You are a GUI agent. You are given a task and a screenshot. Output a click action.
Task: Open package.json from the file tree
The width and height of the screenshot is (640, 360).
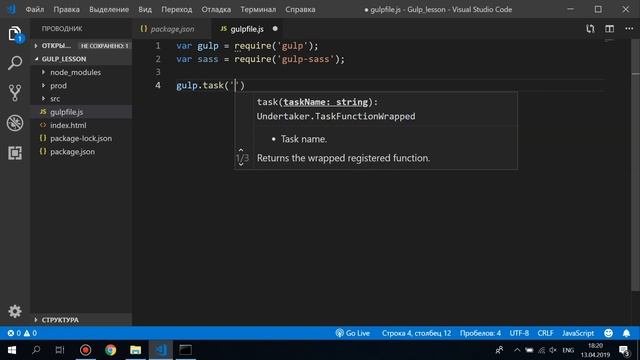(x=82, y=151)
